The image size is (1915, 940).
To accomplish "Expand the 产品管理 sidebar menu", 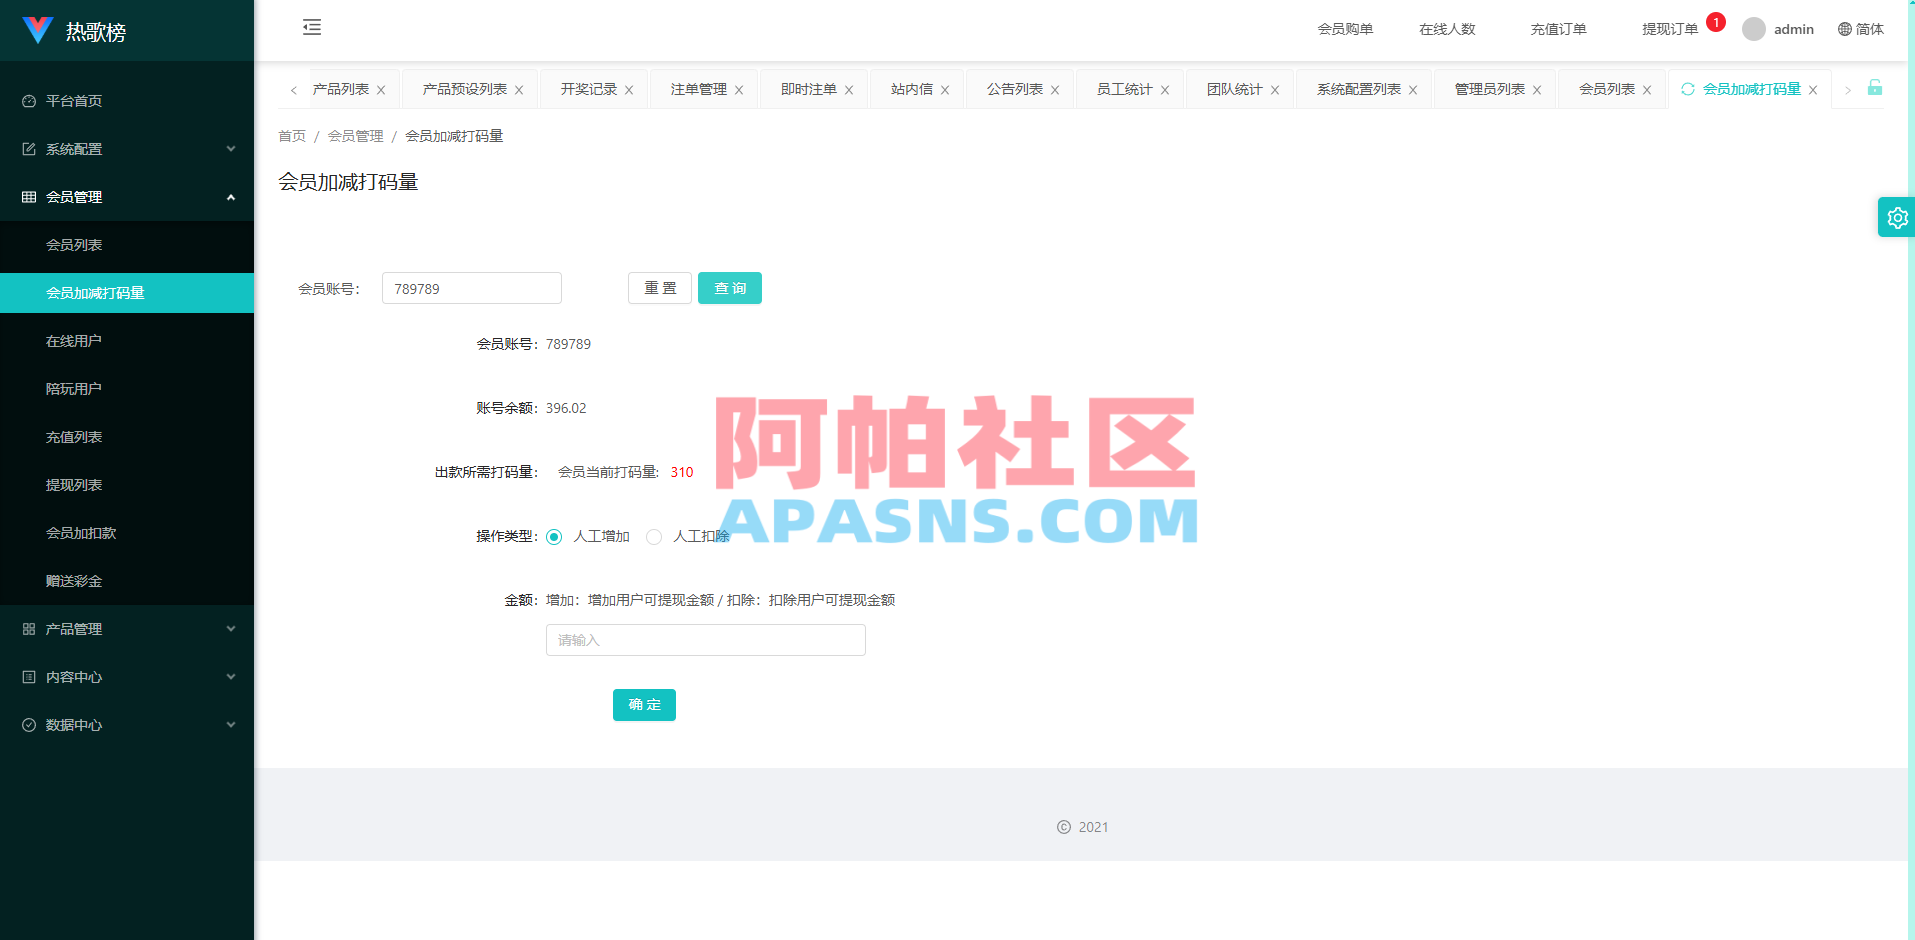I will click(127, 629).
